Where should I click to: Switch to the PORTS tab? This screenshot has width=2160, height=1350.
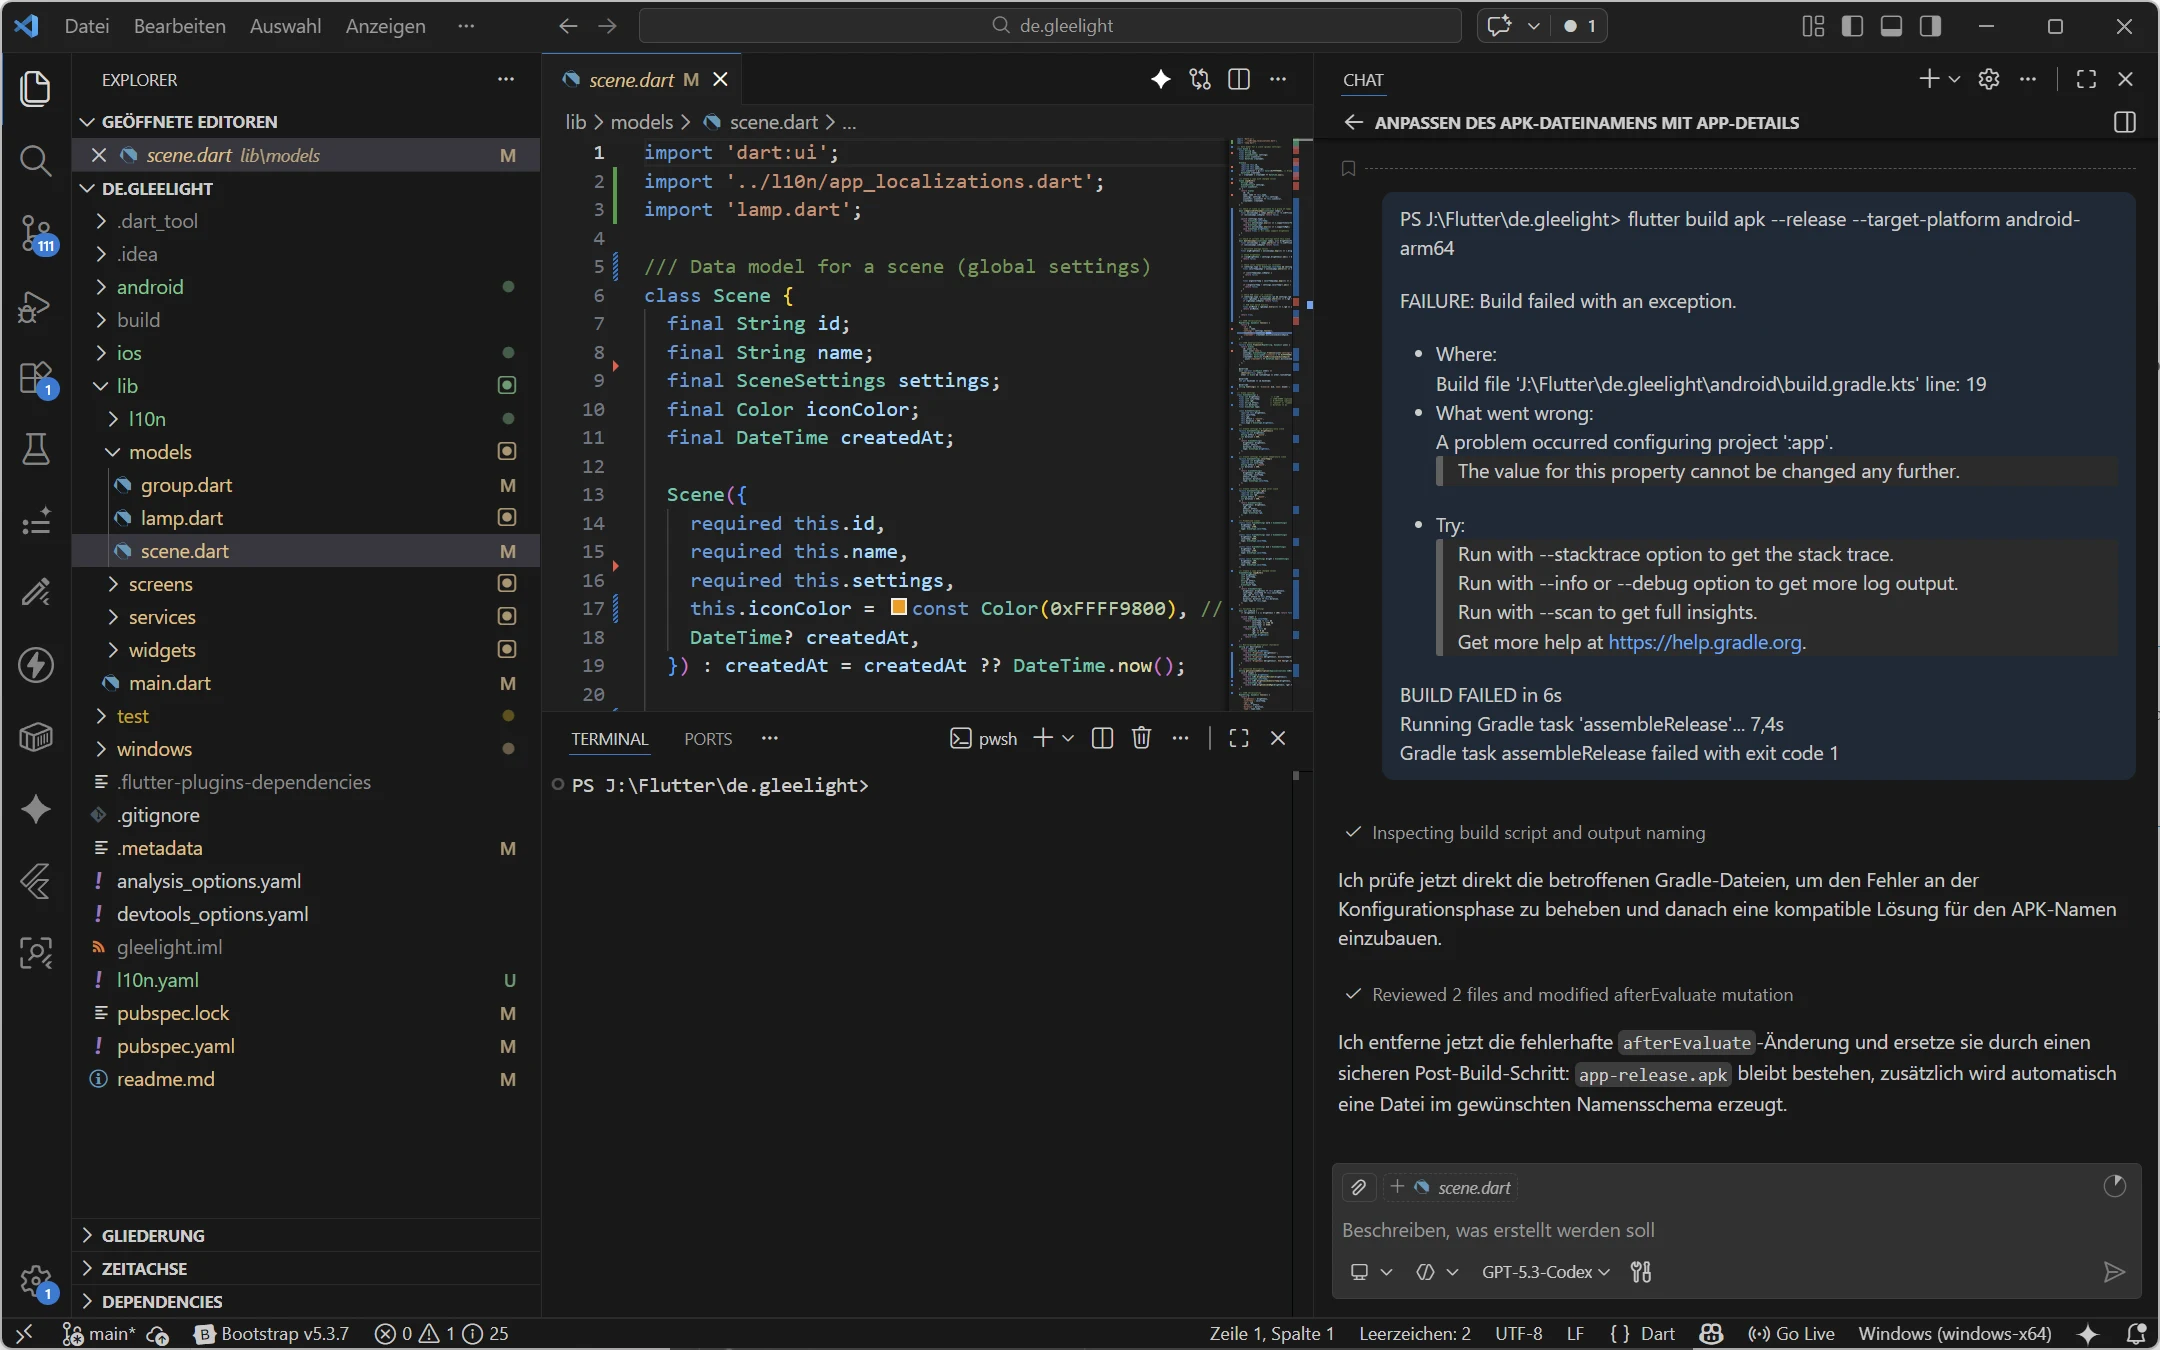click(708, 739)
